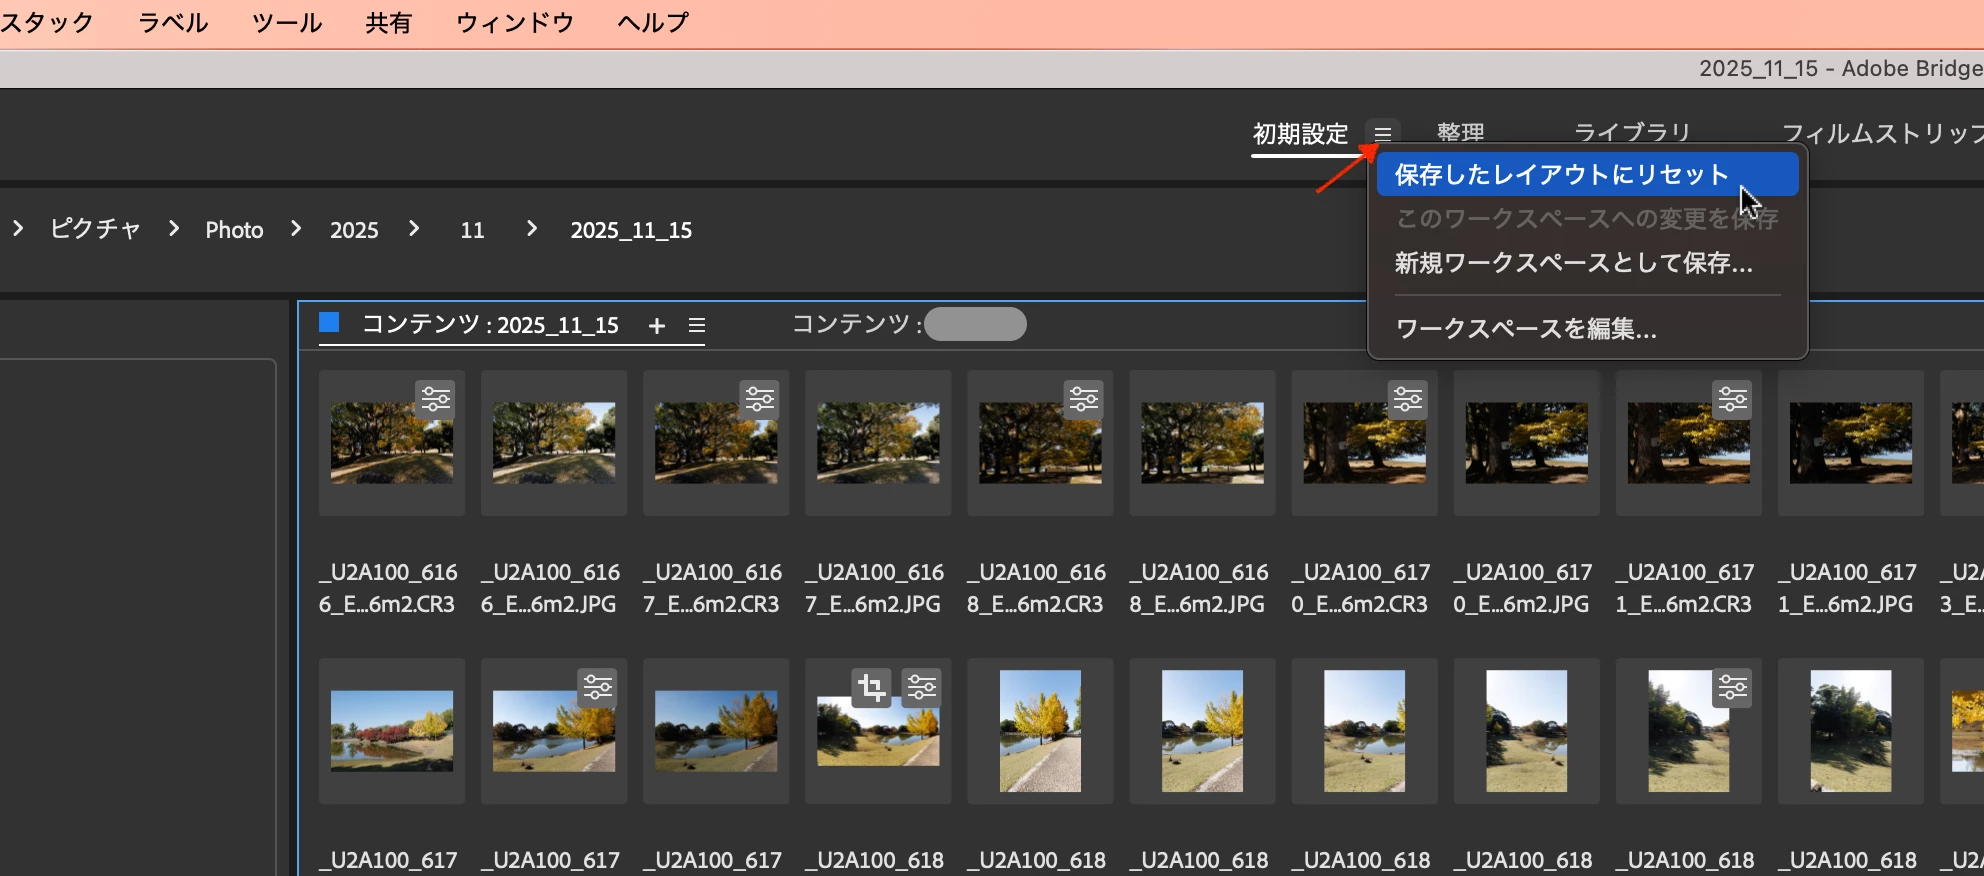This screenshot has height=876, width=1984.
Task: Switch to the 初期設定 workspace
Action: (x=1300, y=133)
